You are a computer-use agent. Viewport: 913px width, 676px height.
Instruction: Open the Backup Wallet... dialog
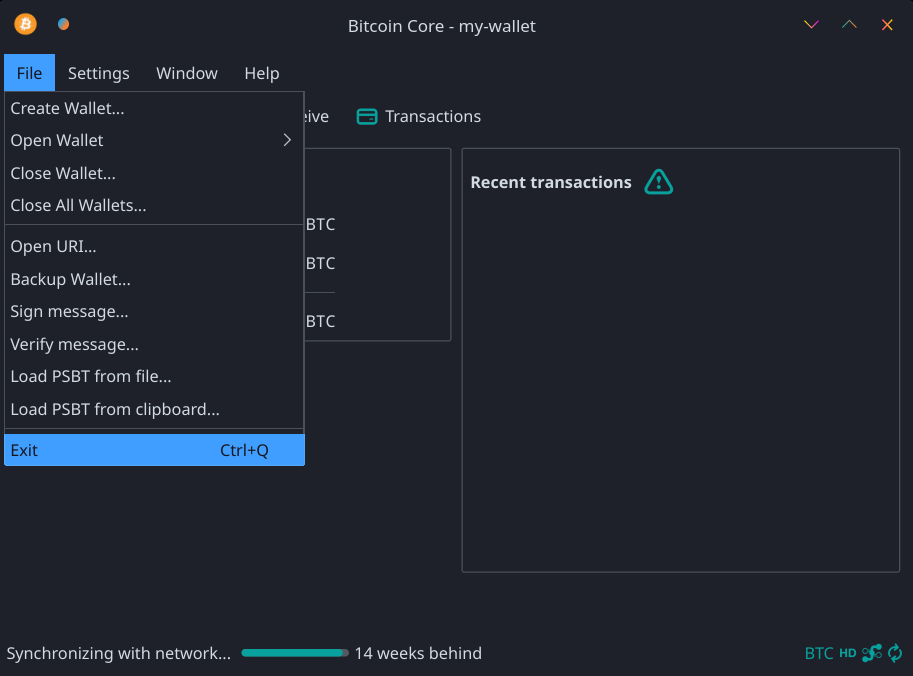point(71,279)
